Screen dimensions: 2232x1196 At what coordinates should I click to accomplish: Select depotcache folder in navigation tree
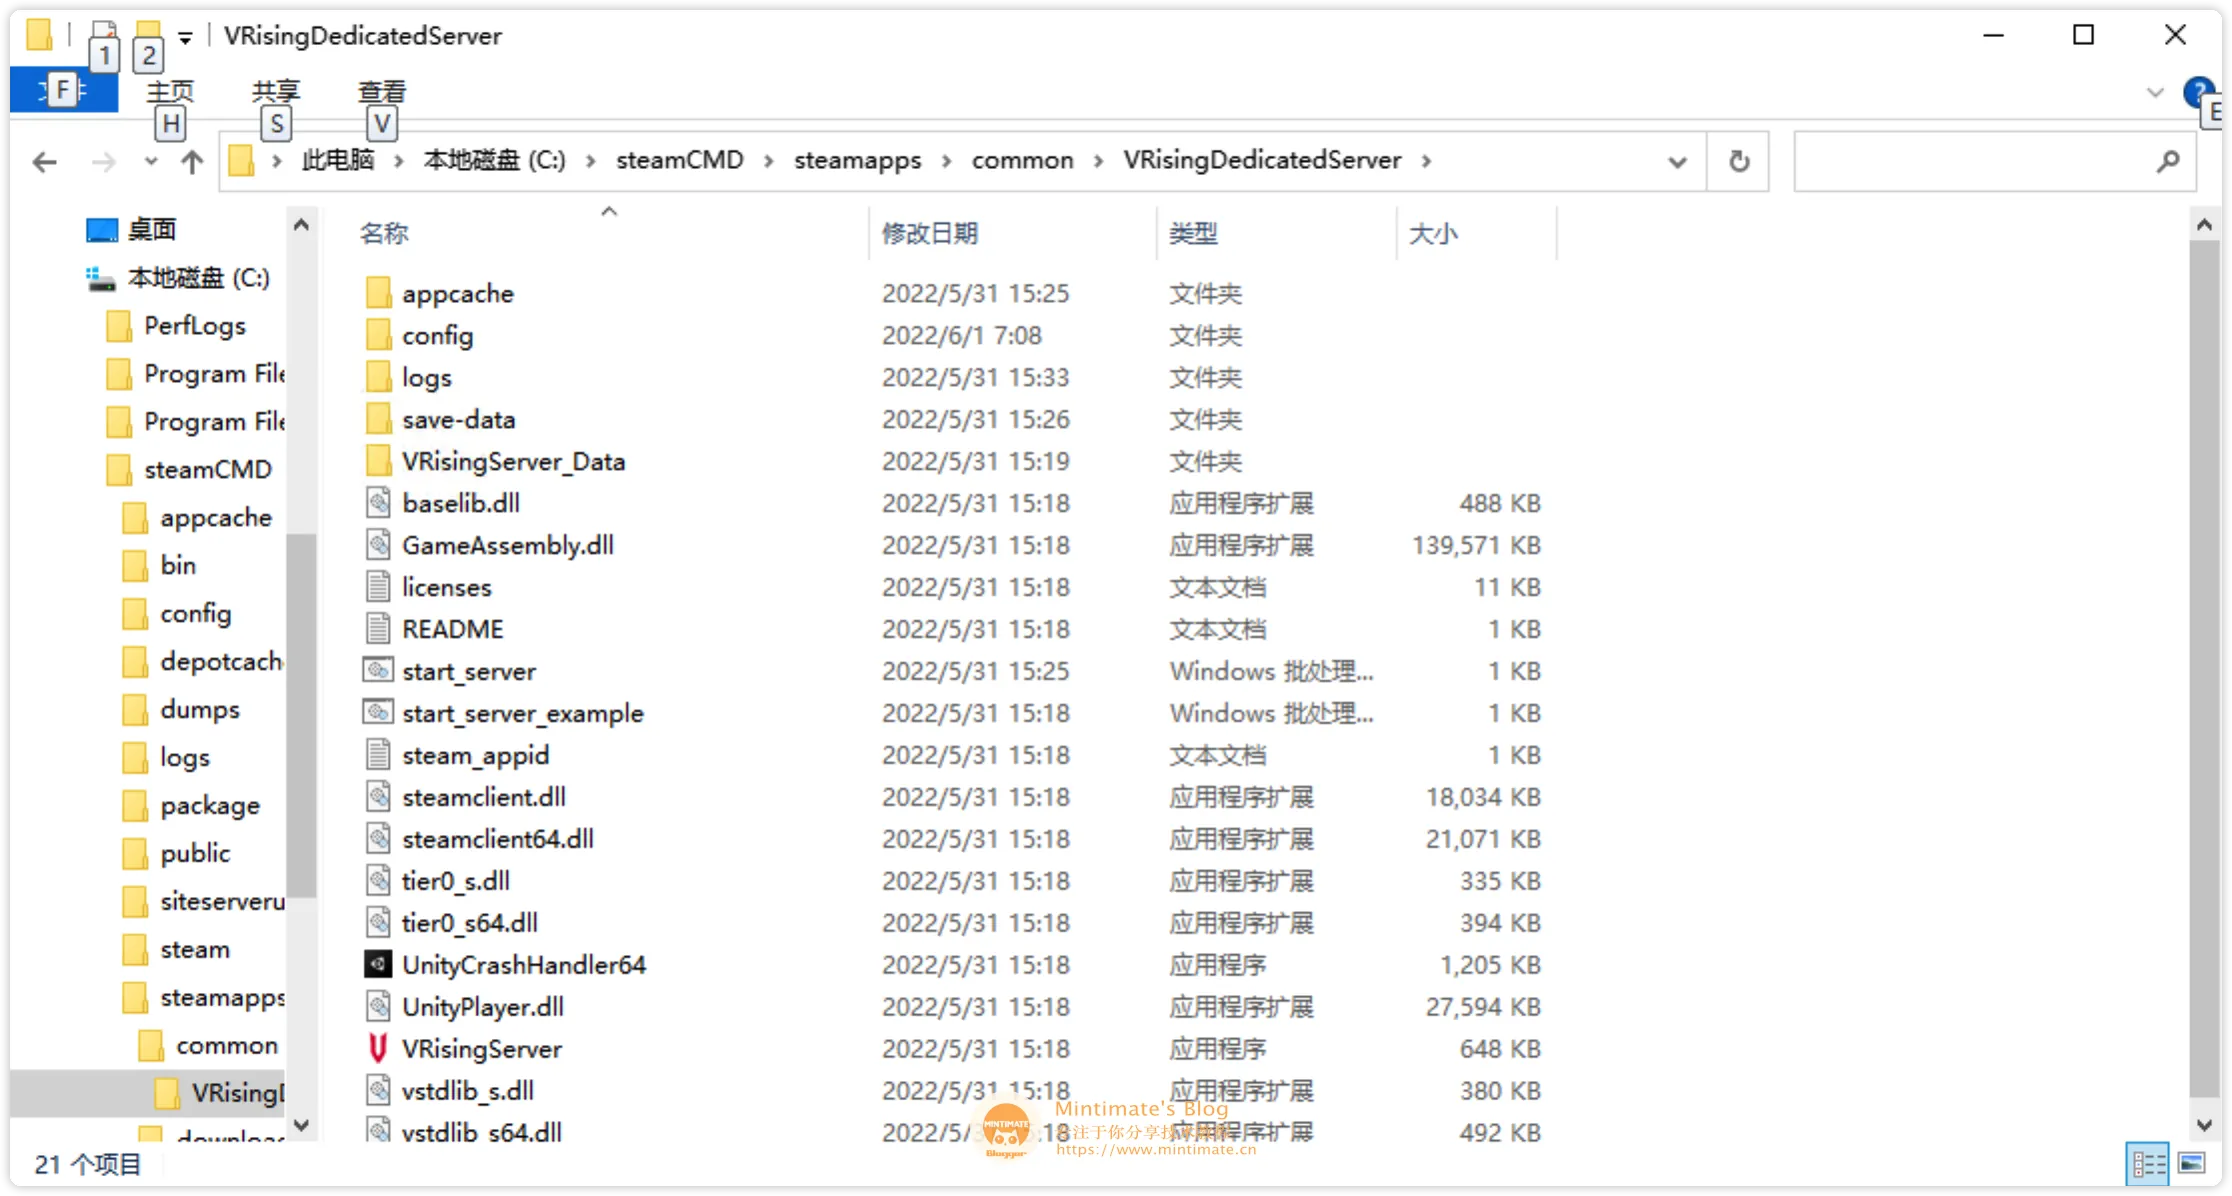click(x=220, y=662)
